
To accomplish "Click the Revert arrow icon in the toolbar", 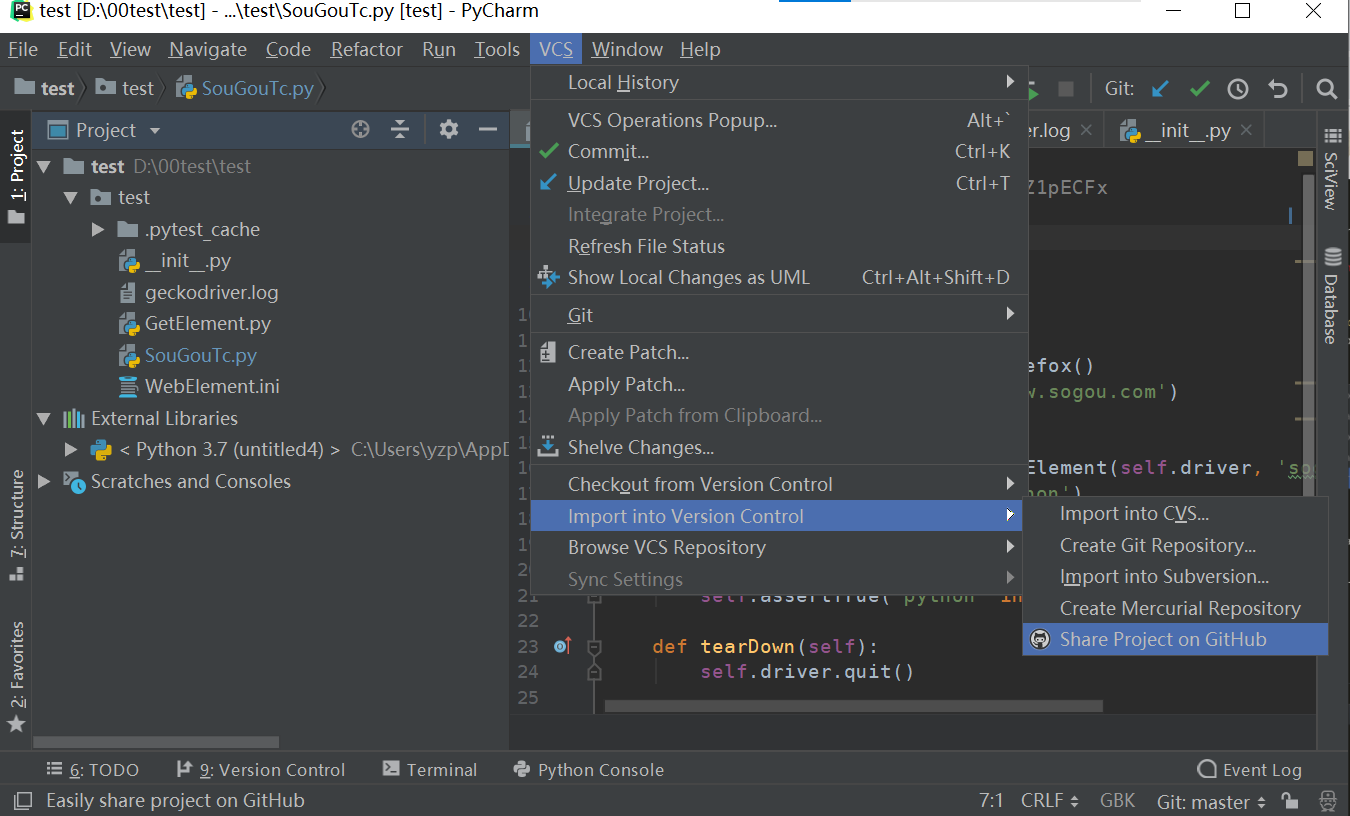I will click(x=1277, y=89).
